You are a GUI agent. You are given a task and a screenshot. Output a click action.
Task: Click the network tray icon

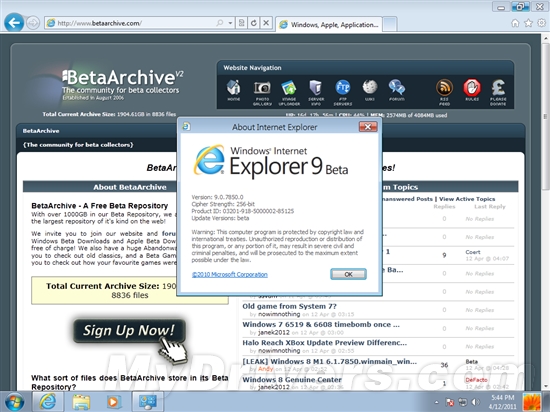pos(463,402)
